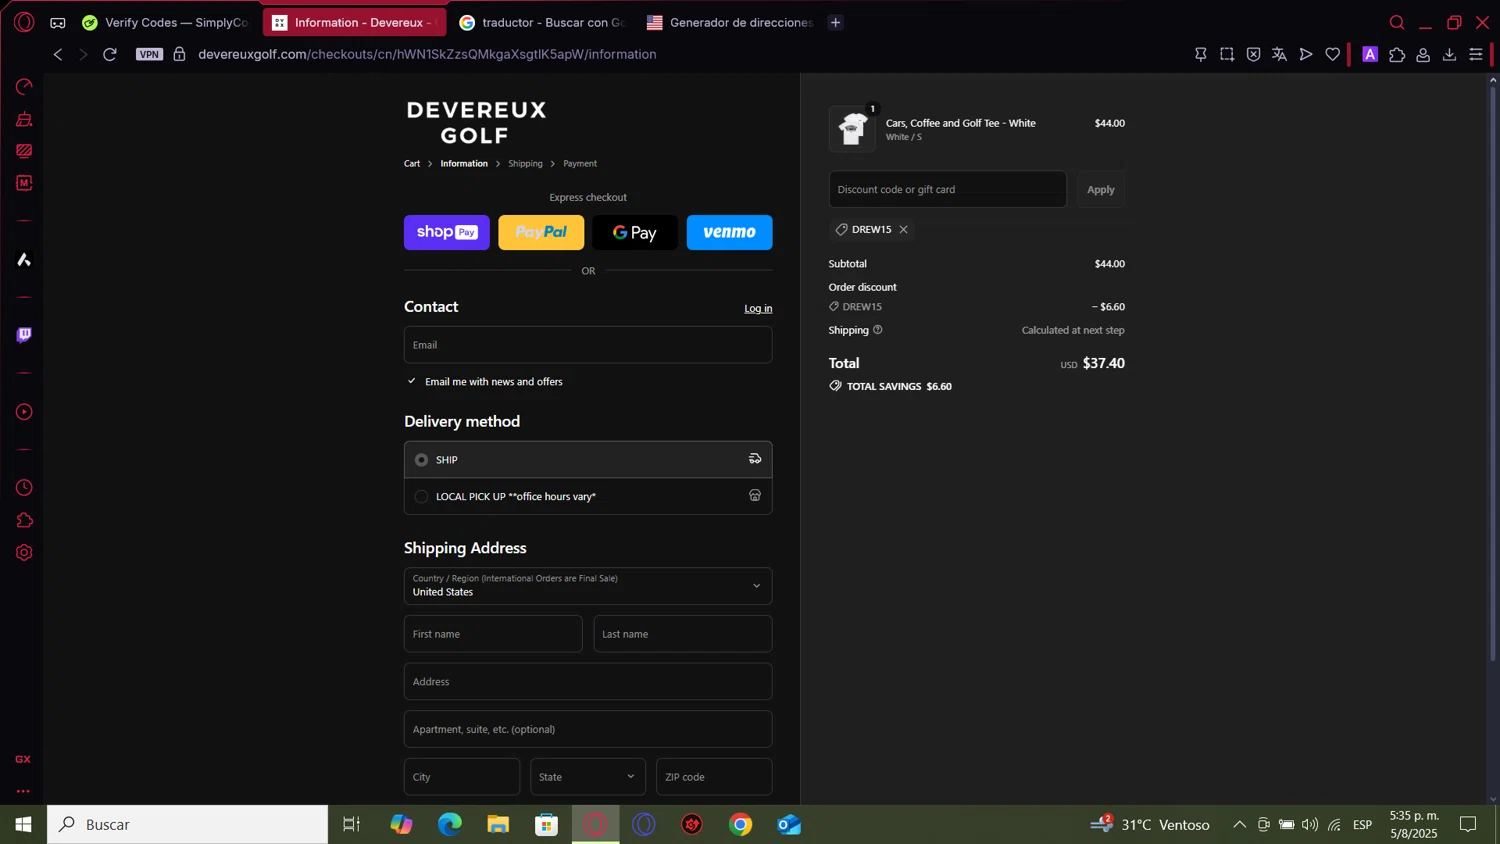Image resolution: width=1500 pixels, height=844 pixels.
Task: Reload the current page
Action: pyautogui.click(x=110, y=54)
